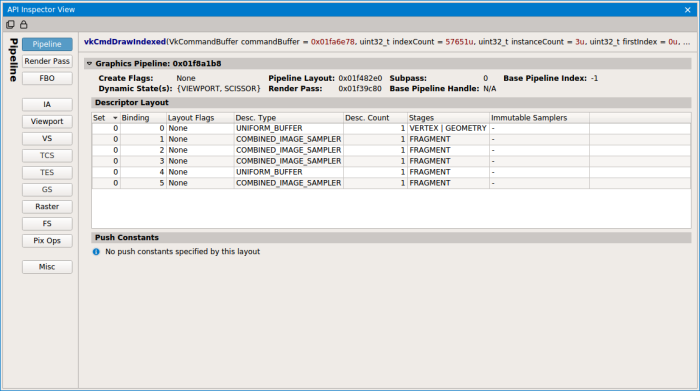Open the FS shader stage

47,224
